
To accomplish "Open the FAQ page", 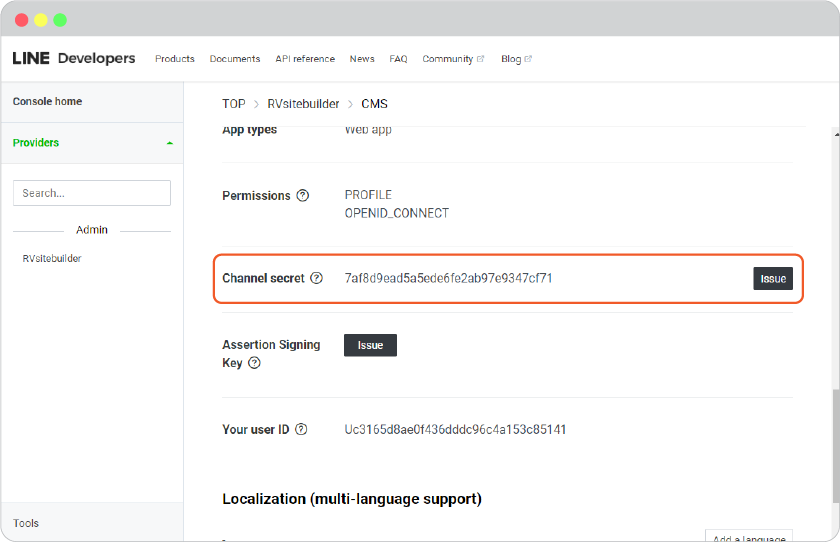I will tap(398, 59).
